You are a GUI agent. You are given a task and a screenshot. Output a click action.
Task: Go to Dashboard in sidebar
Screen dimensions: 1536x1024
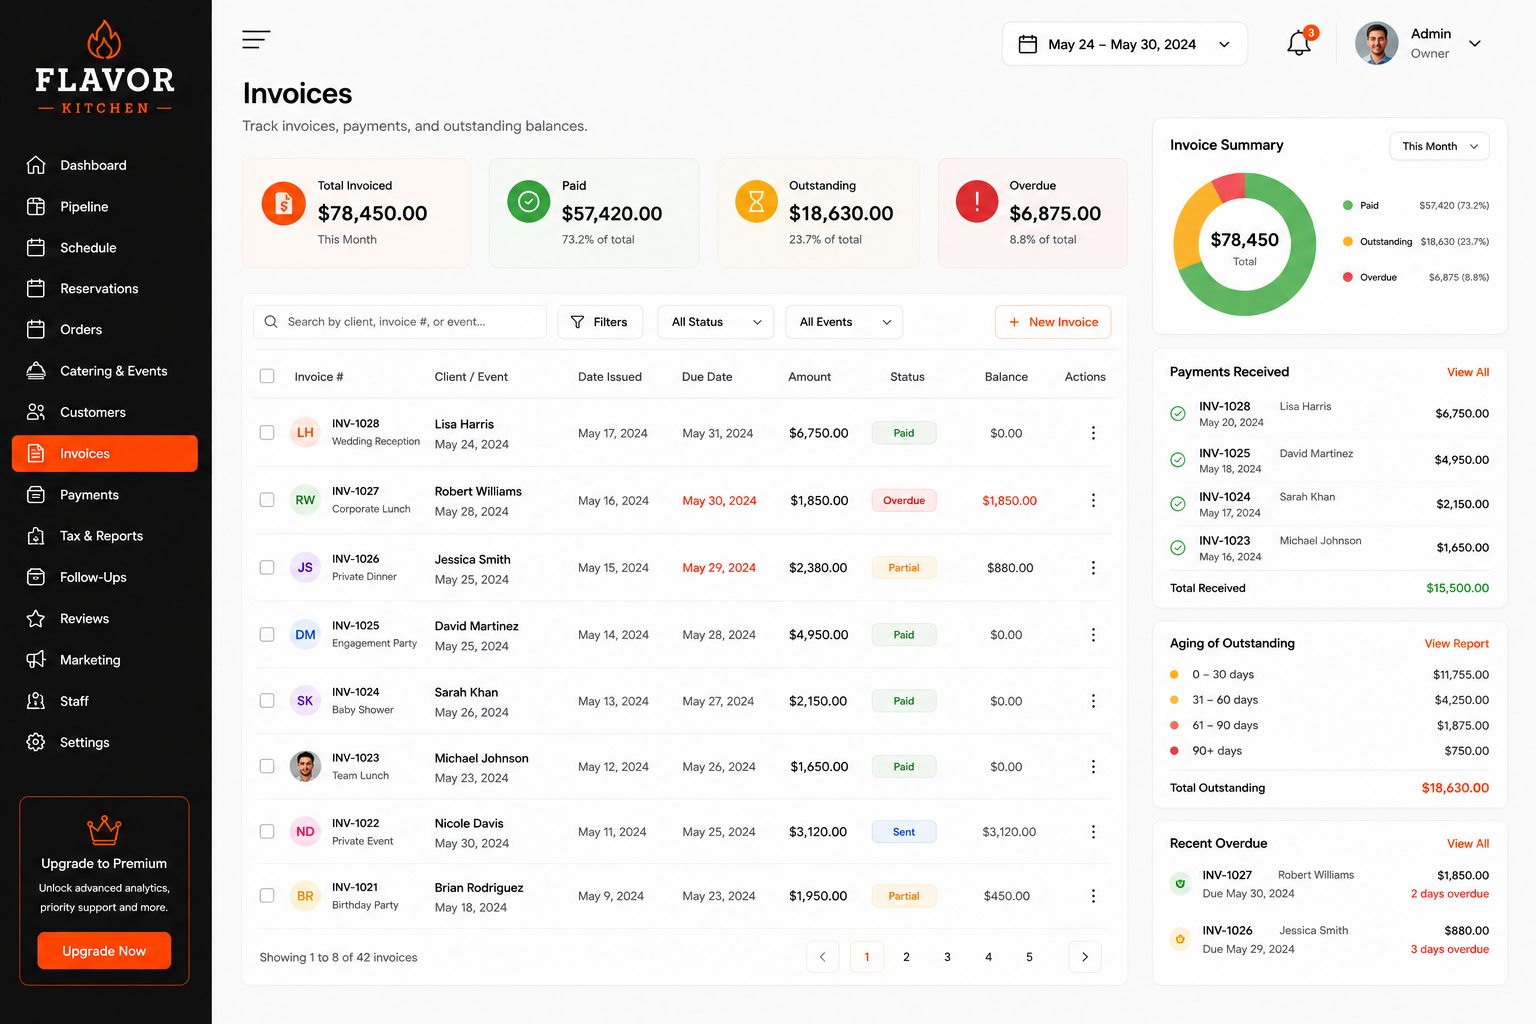(105, 165)
